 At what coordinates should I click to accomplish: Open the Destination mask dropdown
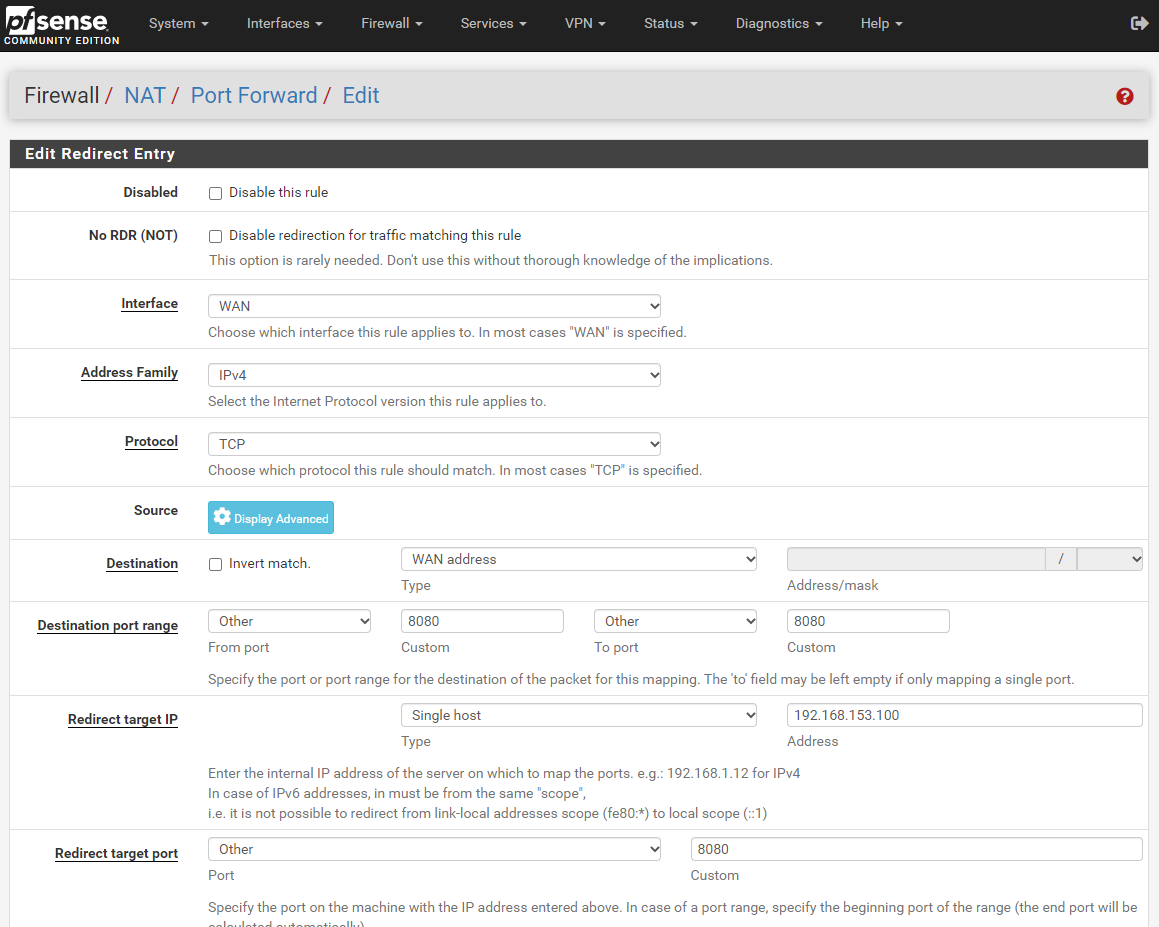pyautogui.click(x=1109, y=559)
